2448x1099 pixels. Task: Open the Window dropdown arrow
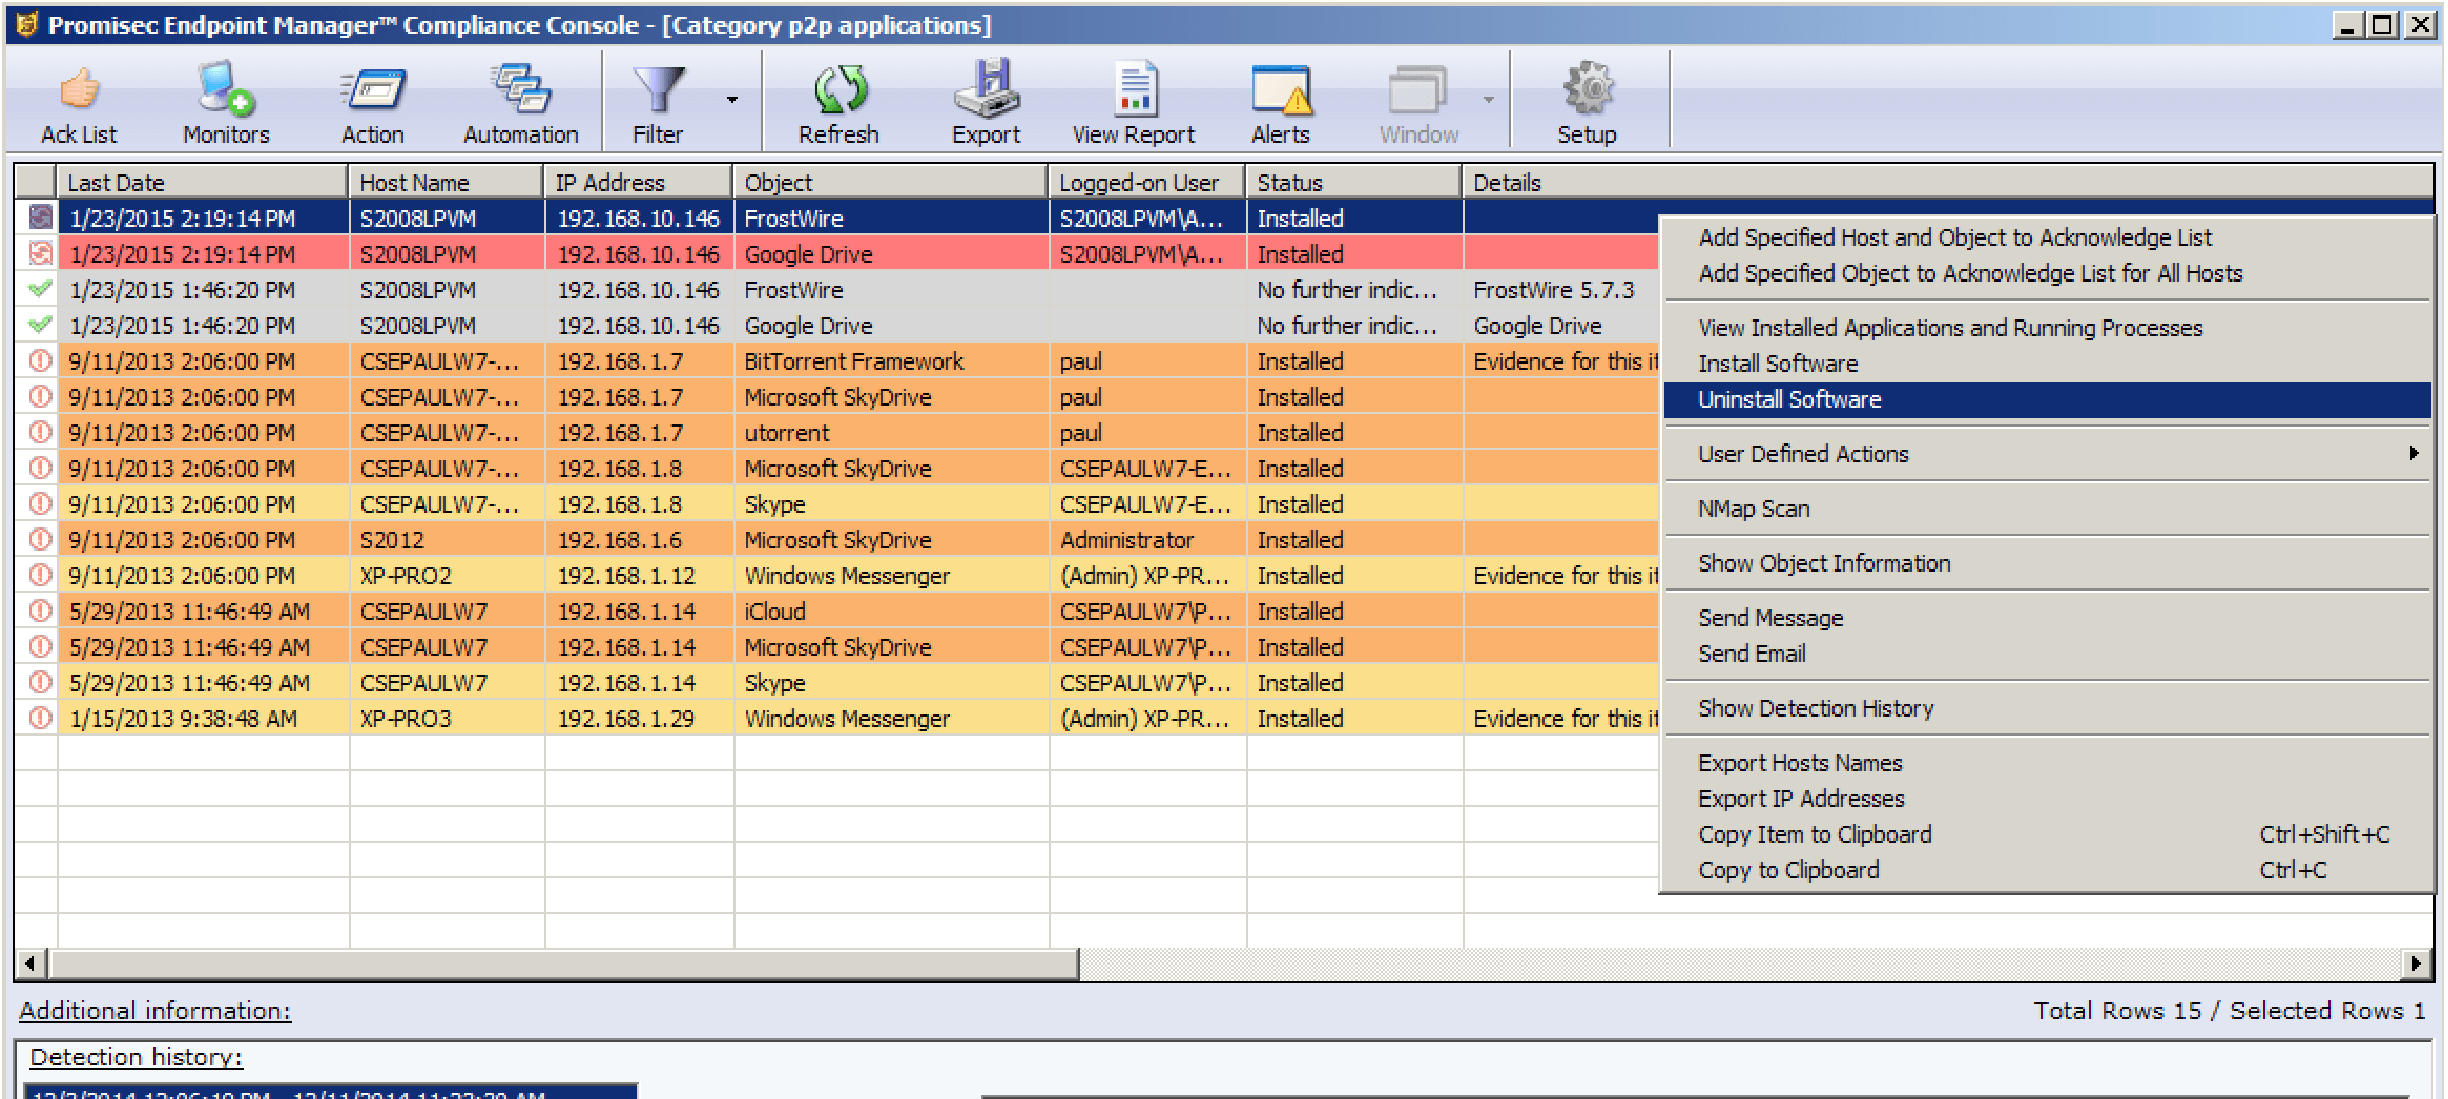pyautogui.click(x=1489, y=100)
